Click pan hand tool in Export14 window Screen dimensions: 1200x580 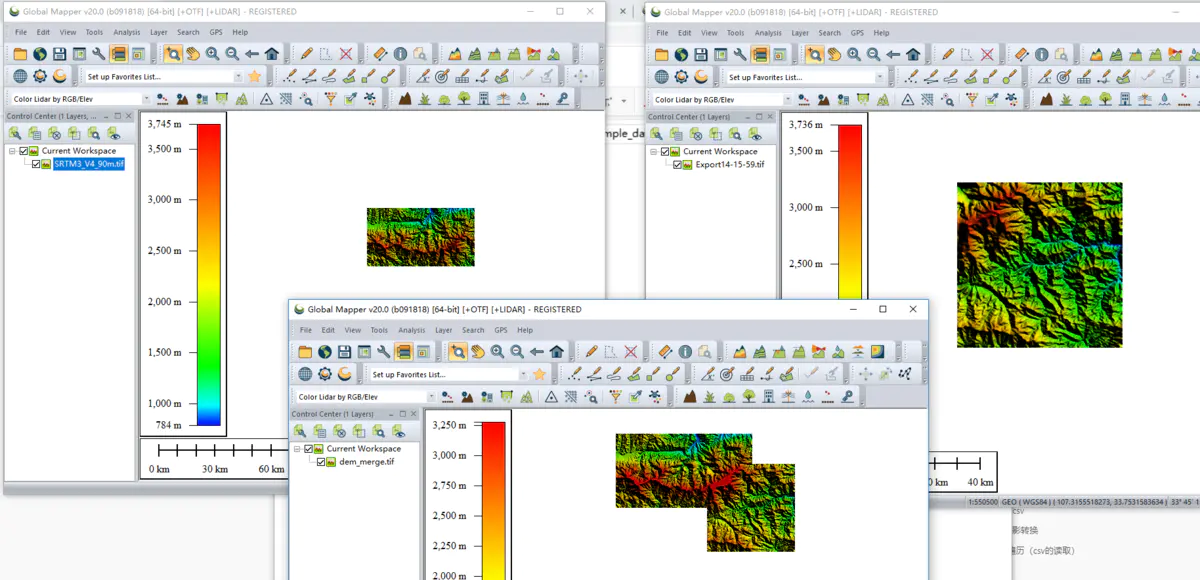pos(834,54)
